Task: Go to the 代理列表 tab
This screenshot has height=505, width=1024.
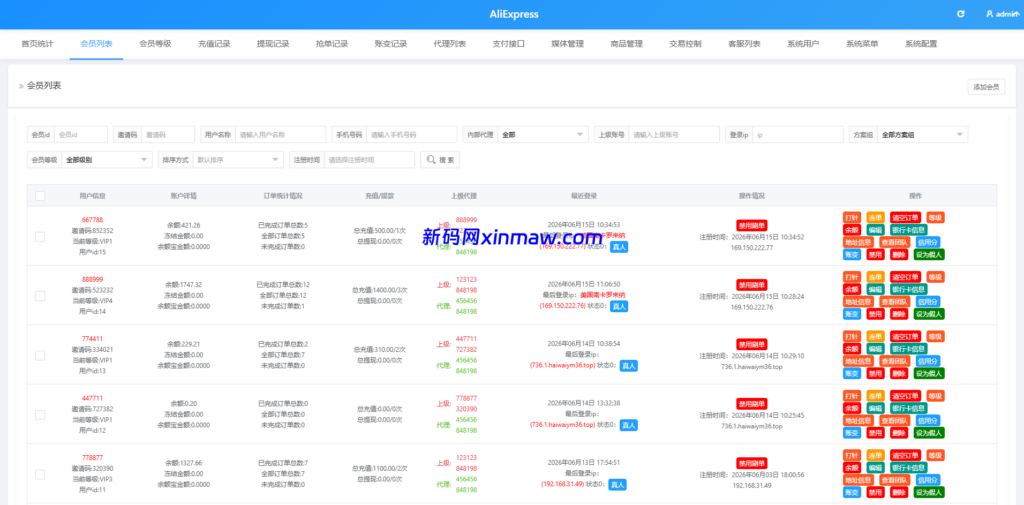Action: coord(449,44)
